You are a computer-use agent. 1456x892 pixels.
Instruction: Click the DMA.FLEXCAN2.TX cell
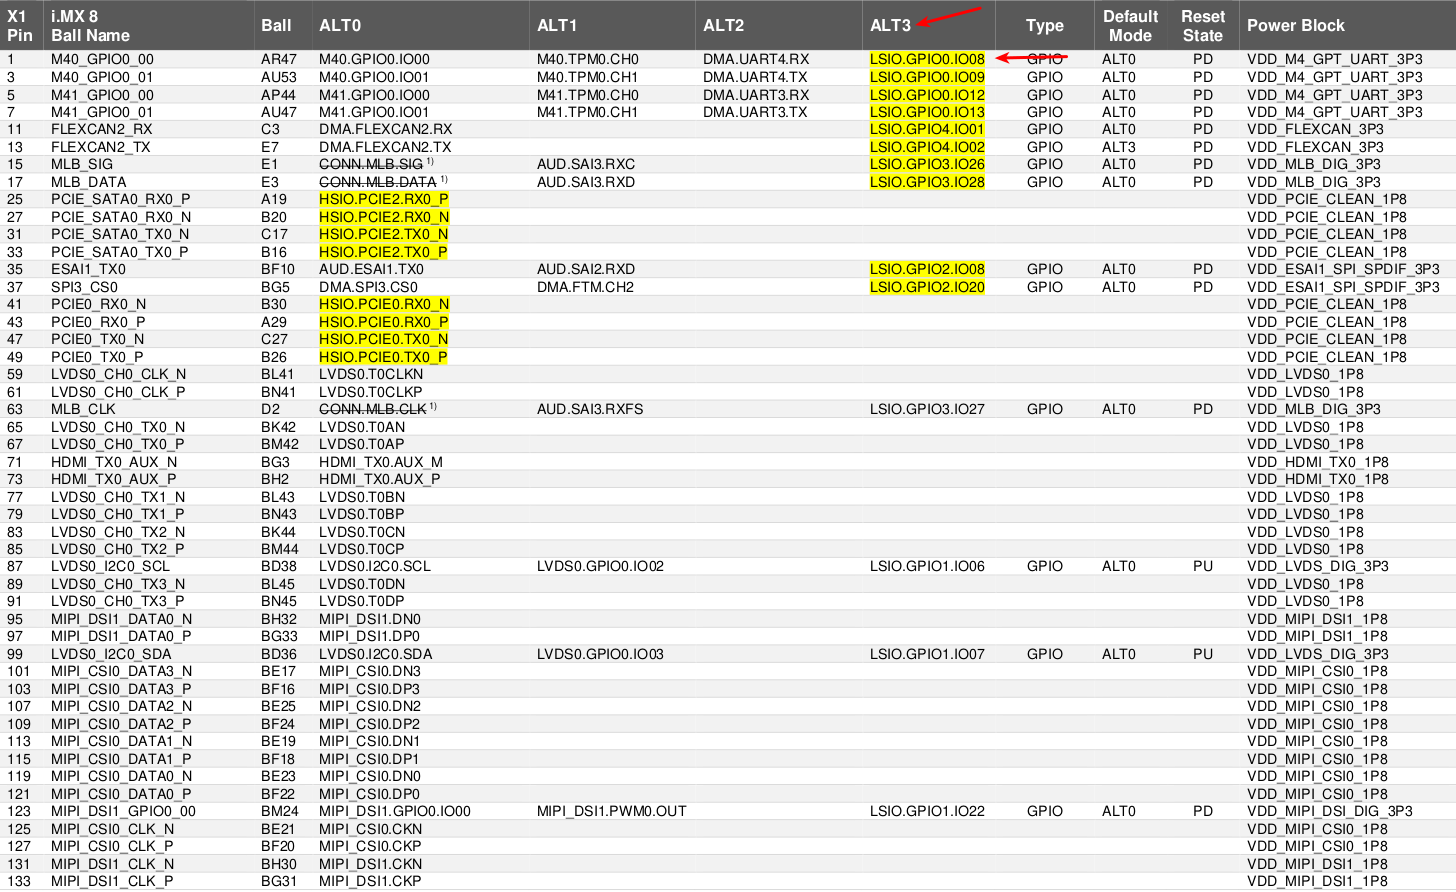[385, 147]
